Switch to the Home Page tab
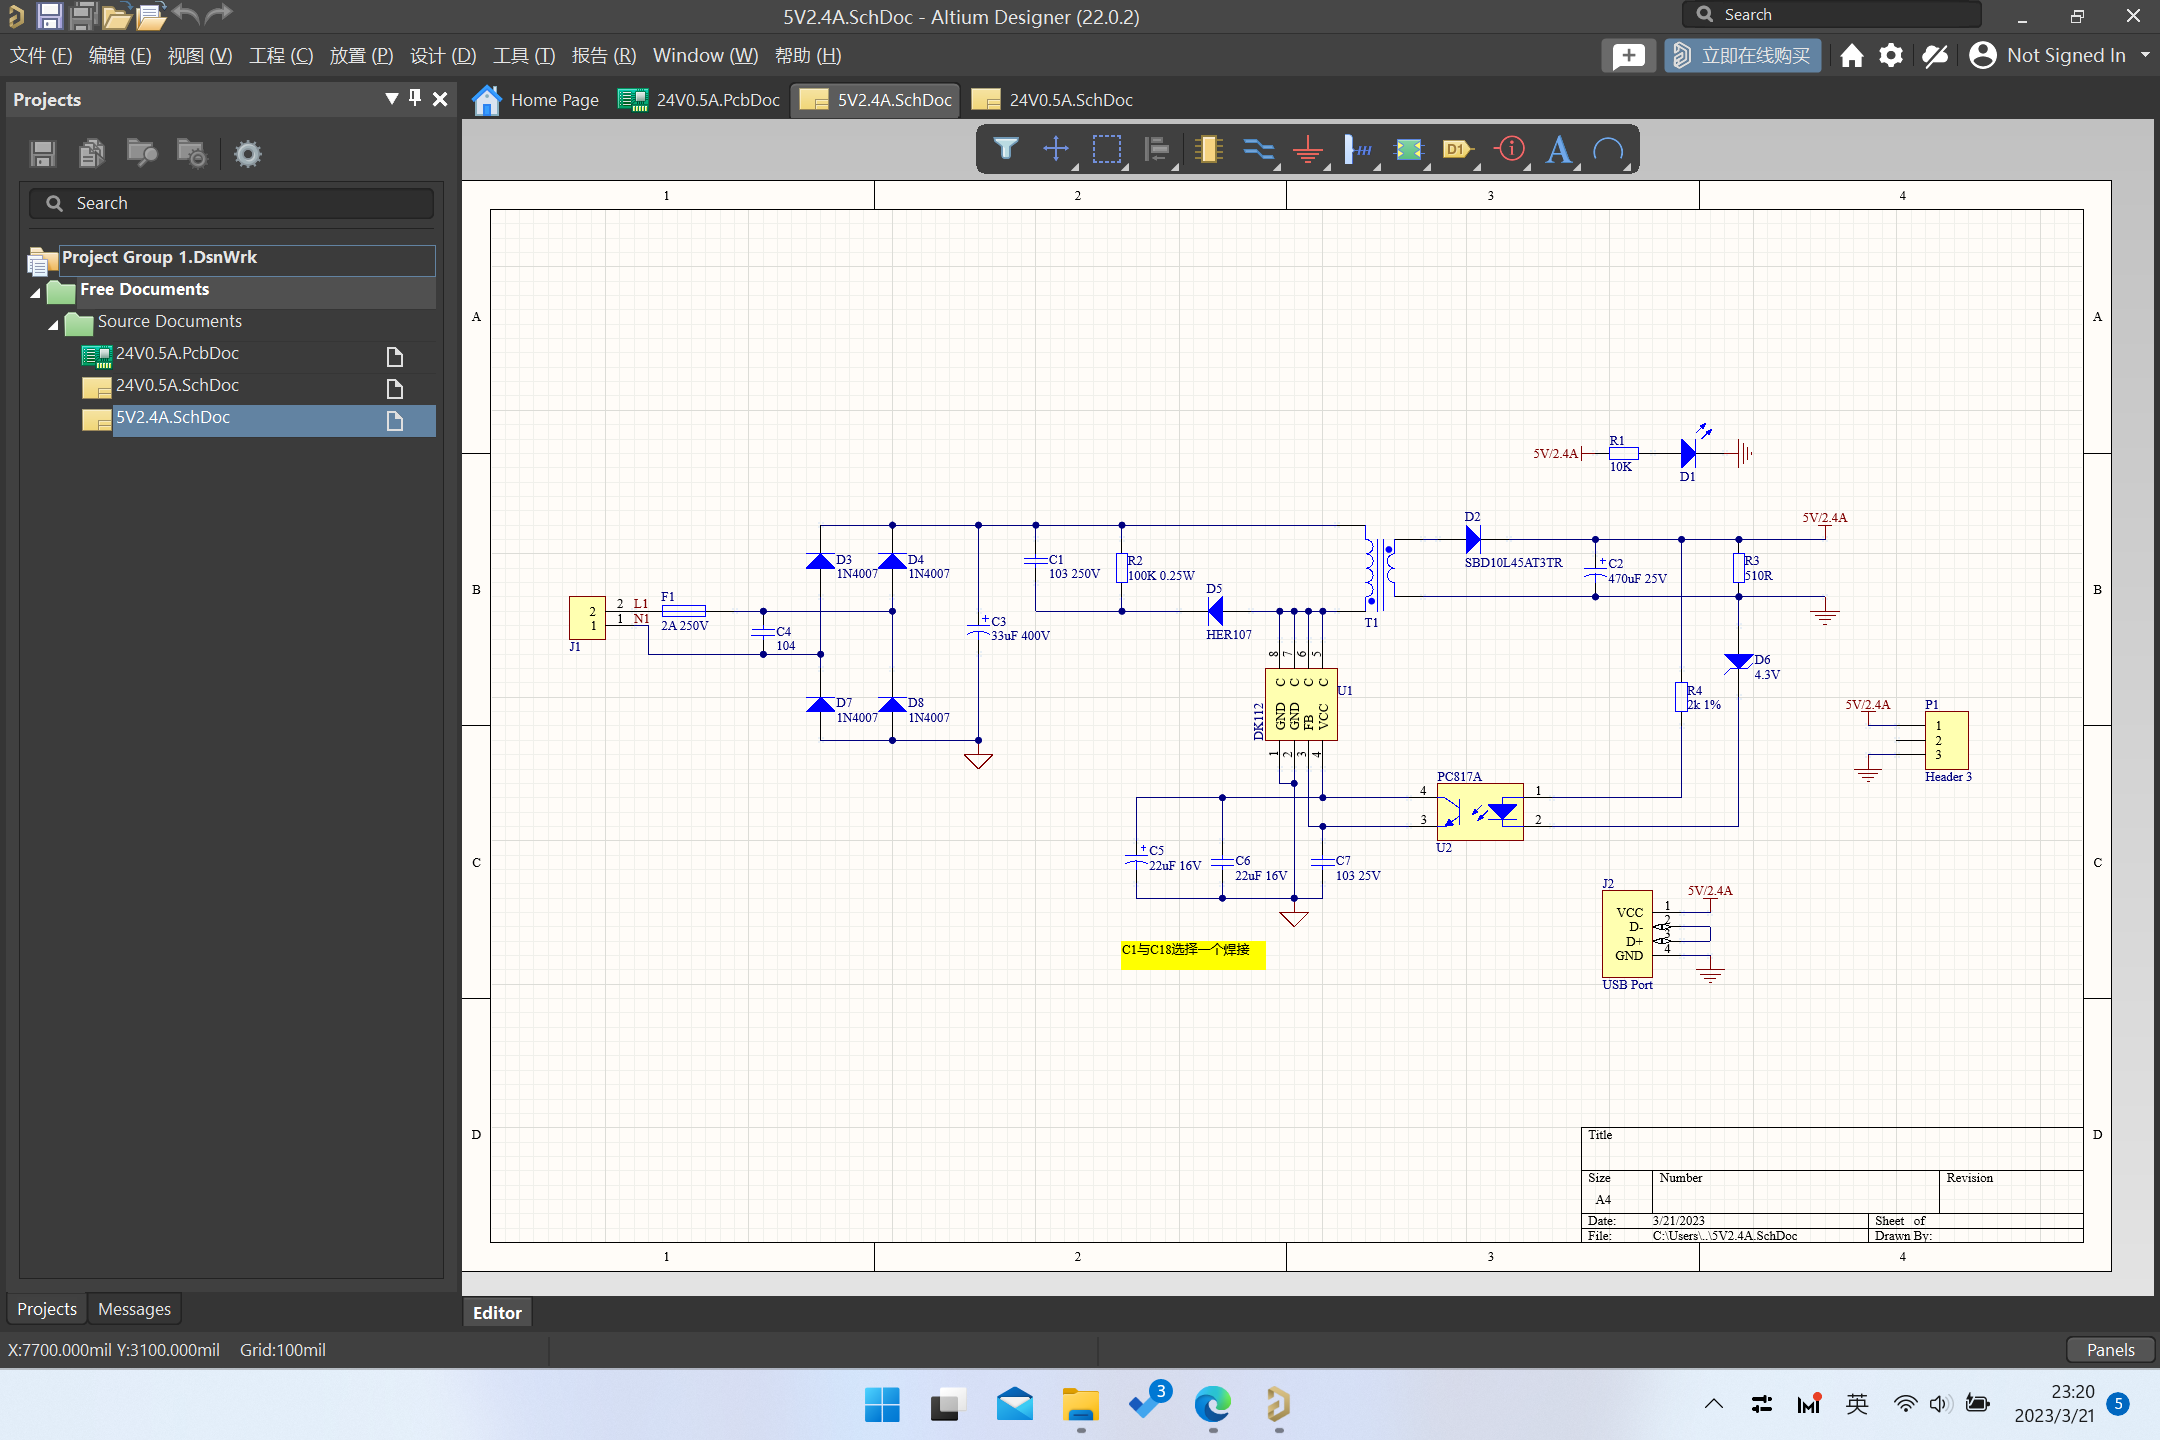Viewport: 2160px width, 1440px height. (x=537, y=100)
